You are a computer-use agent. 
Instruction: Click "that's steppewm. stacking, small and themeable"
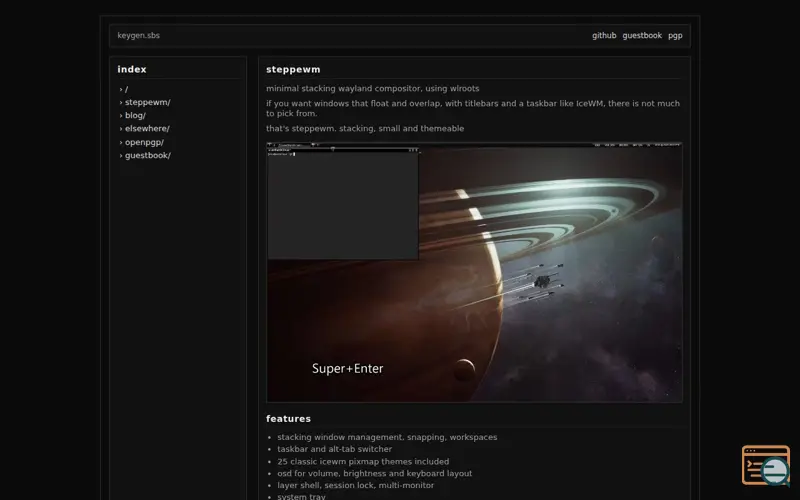365,129
